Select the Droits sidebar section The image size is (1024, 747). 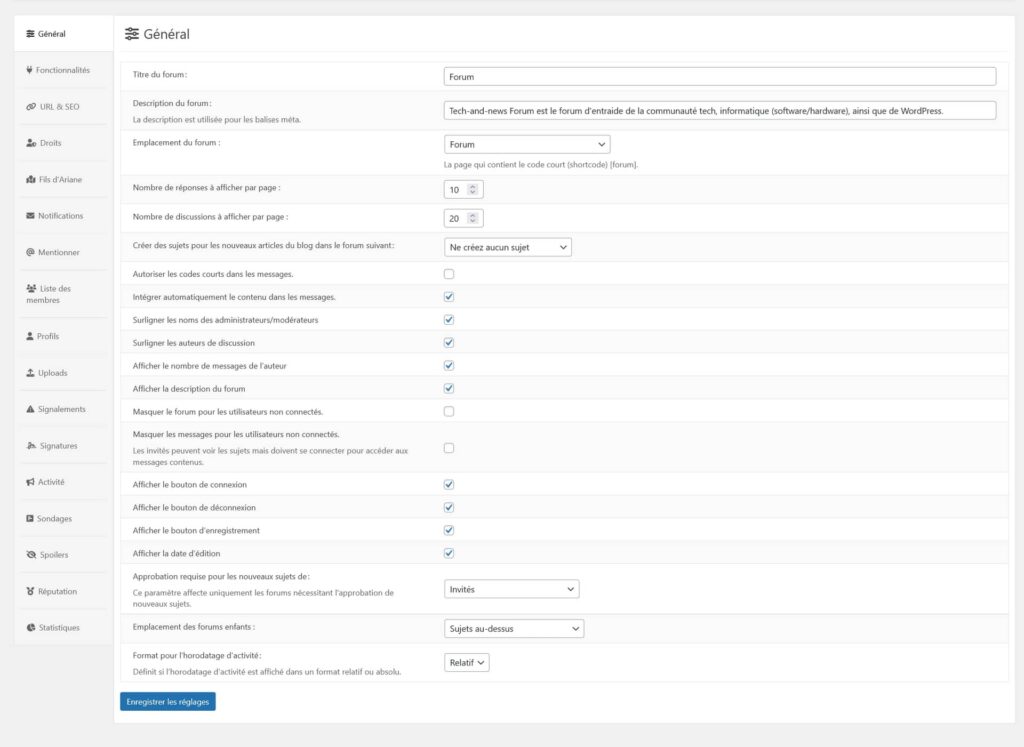tap(52, 143)
